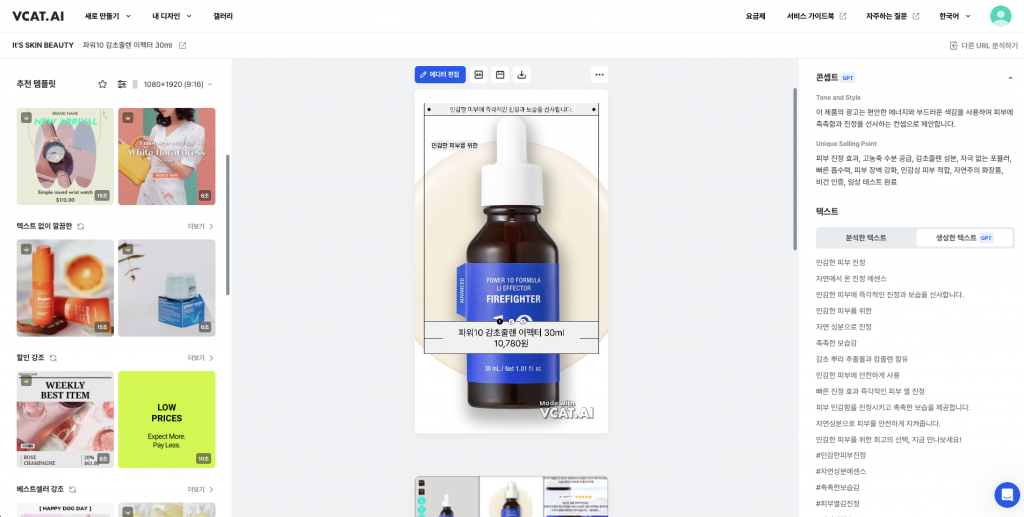1024x517 pixels.
Task: Click the main product video preview
Action: pyautogui.click(x=511, y=261)
